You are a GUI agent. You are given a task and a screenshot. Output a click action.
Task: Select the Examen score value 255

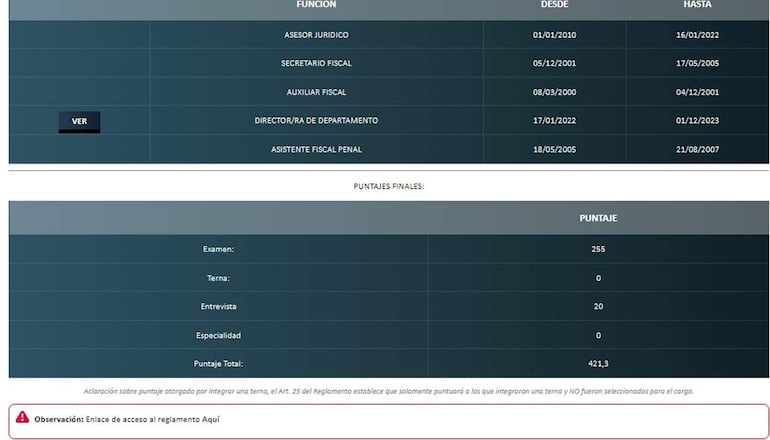[x=598, y=249]
